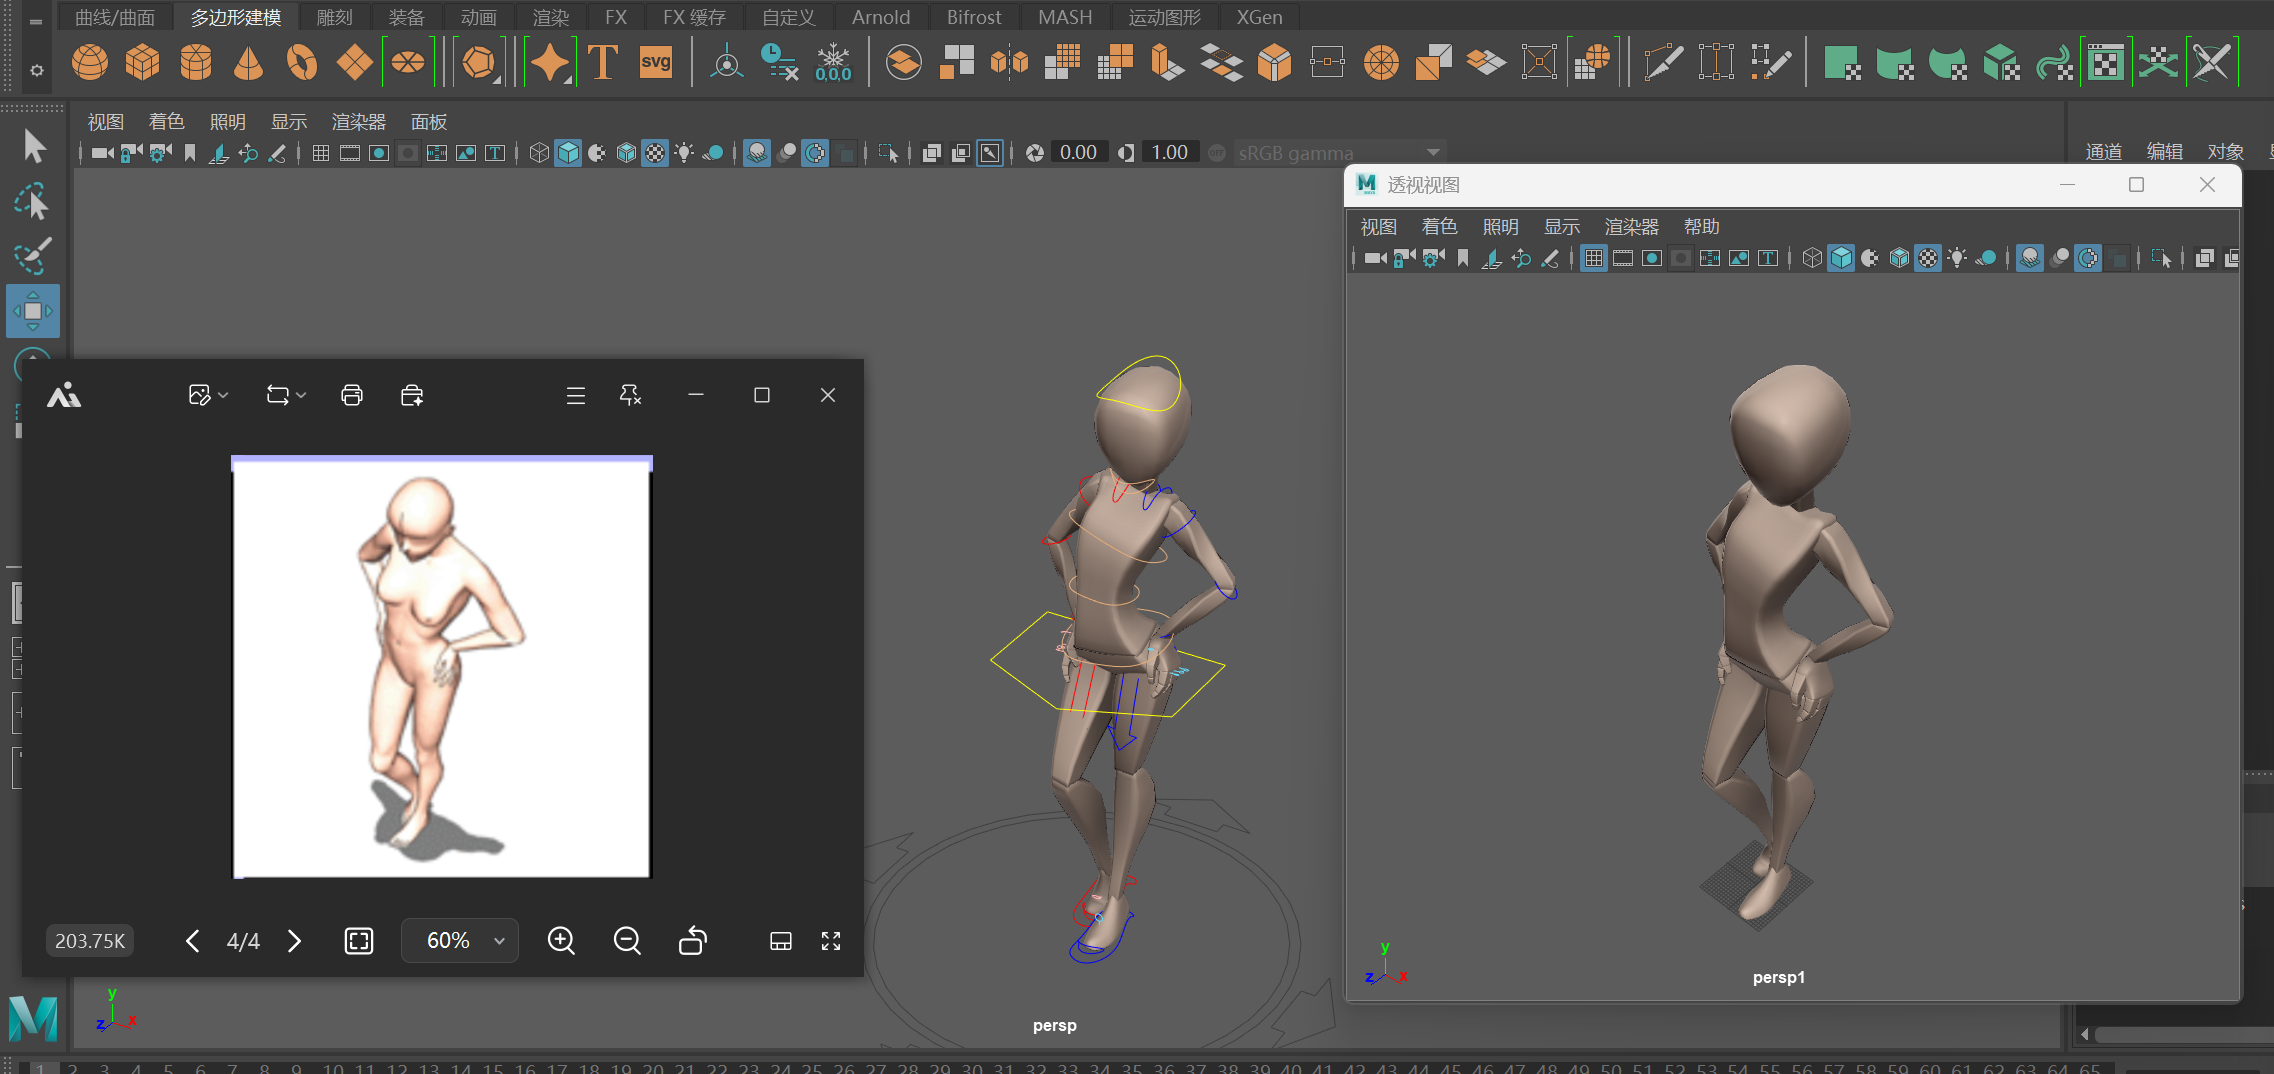Screen dimensions: 2274x1074
Task: Select the polygon cone shelf icon
Action: coord(248,63)
